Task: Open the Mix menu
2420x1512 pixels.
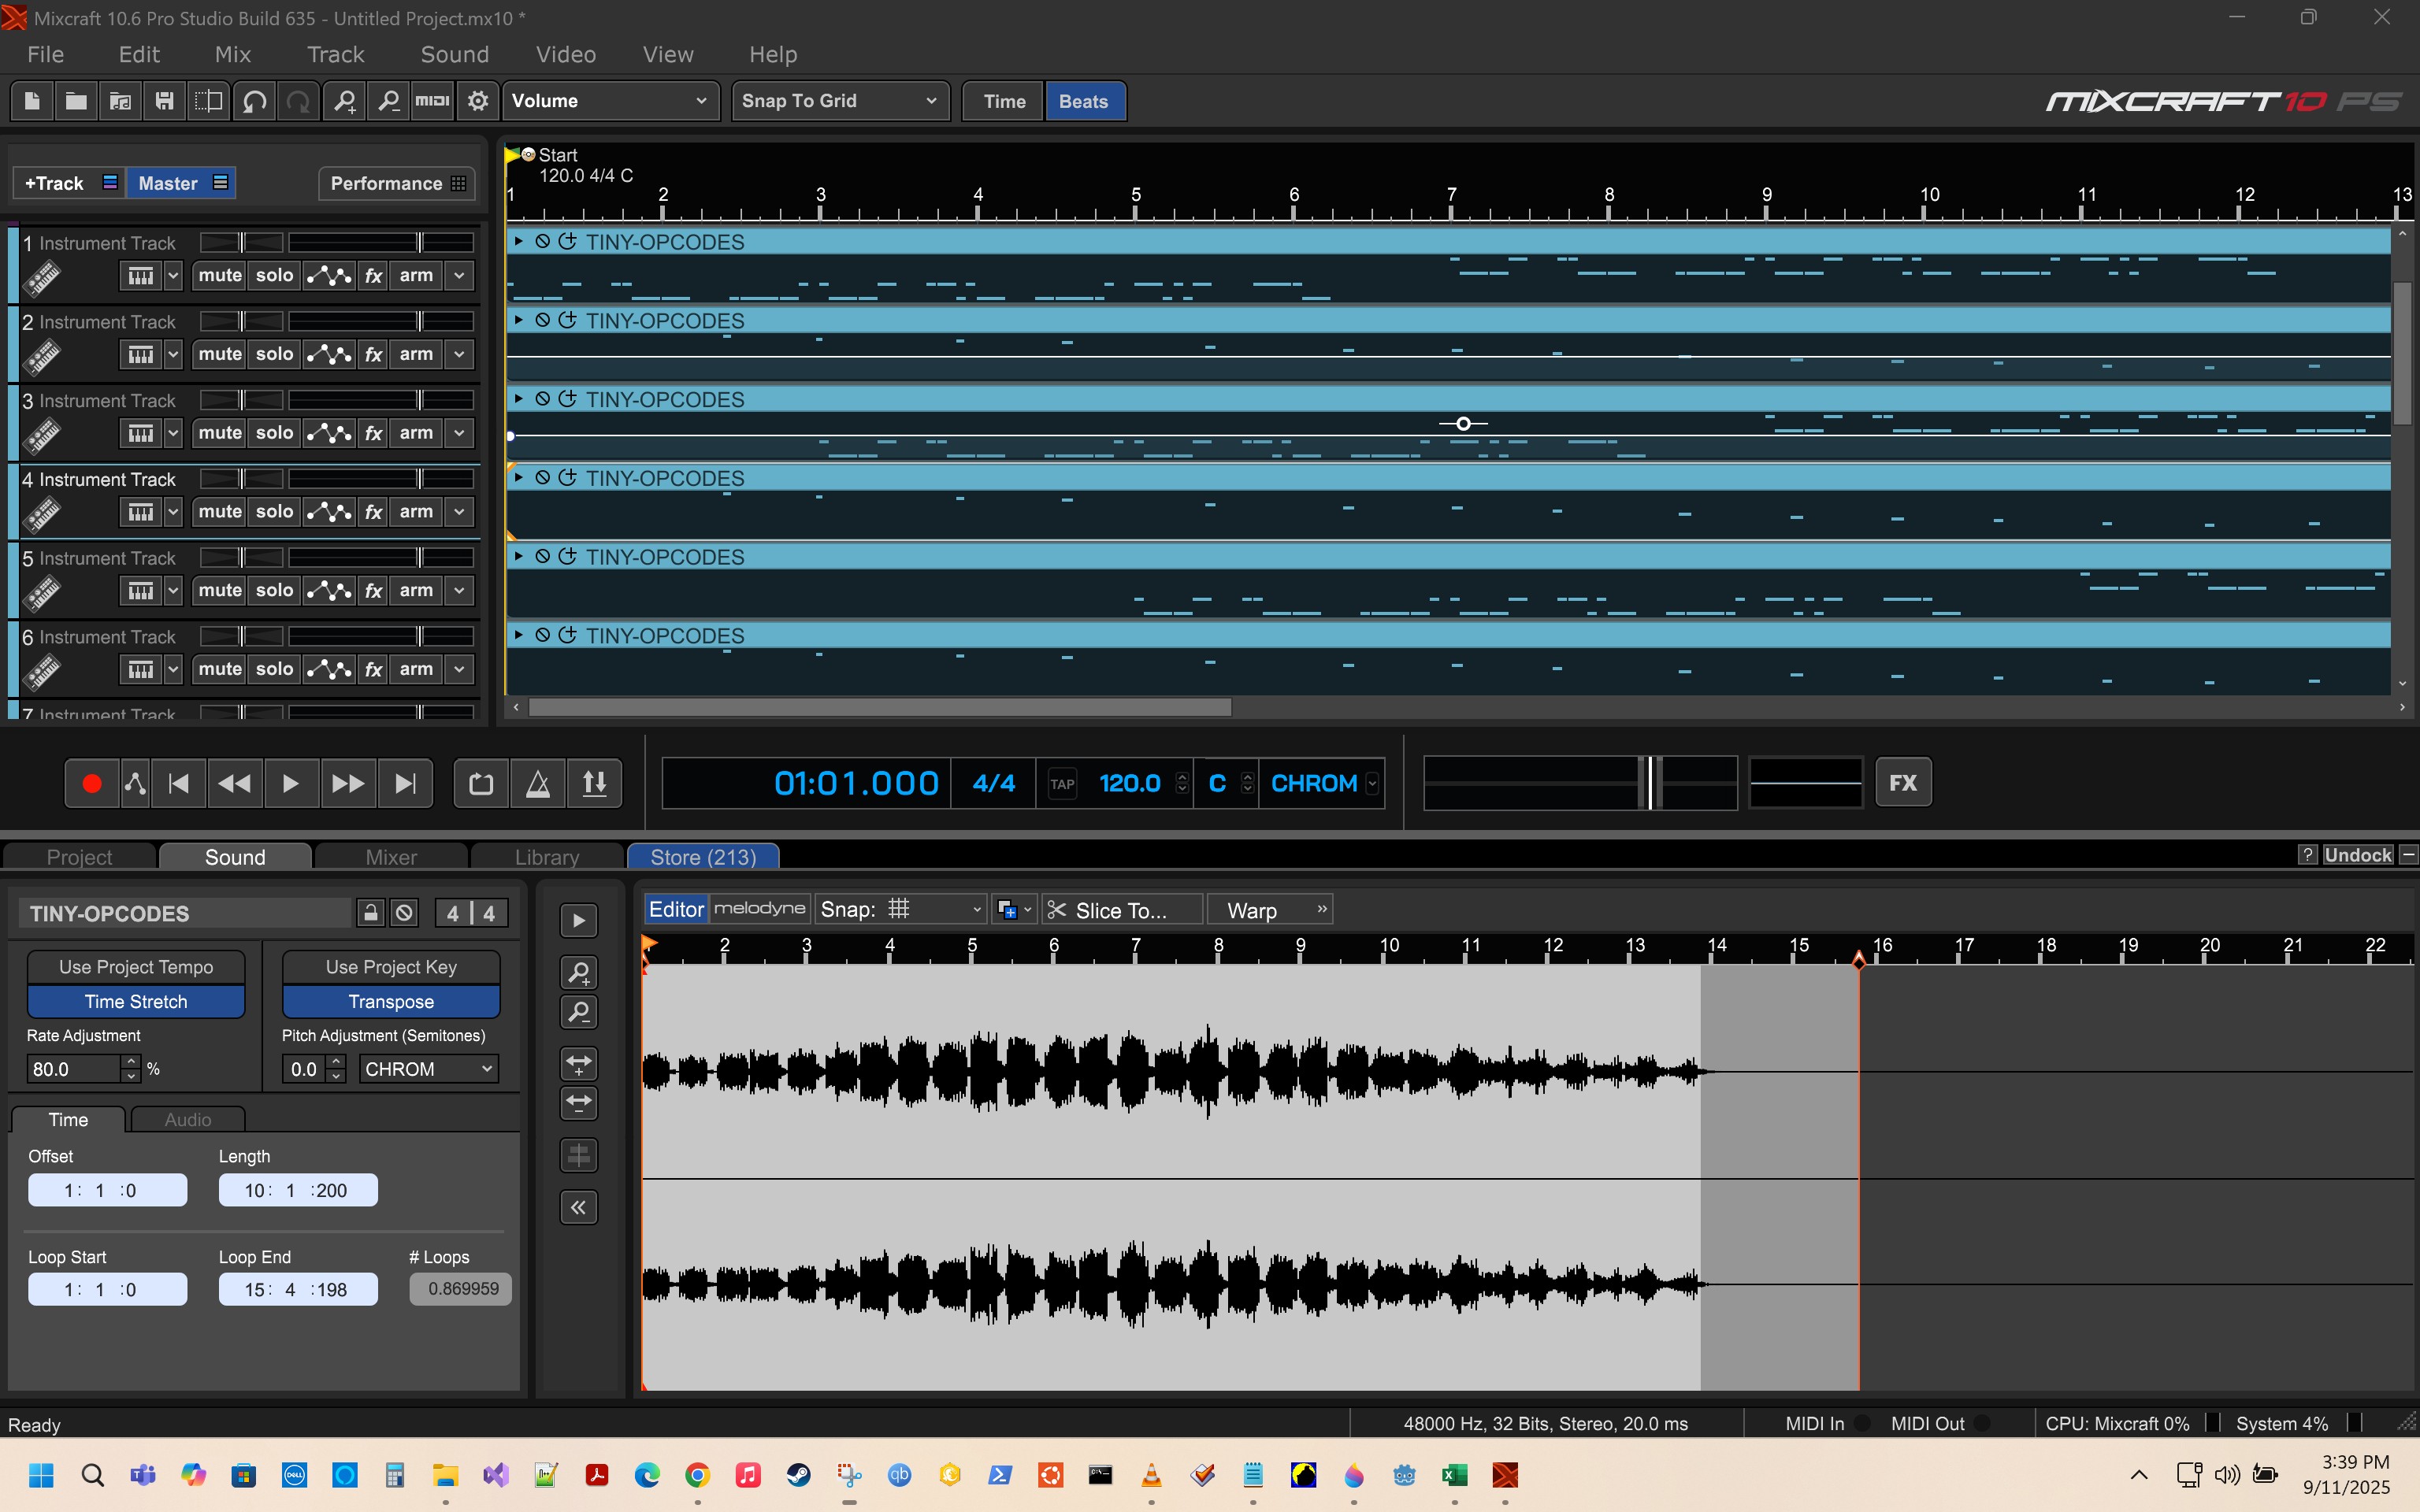Action: pyautogui.click(x=233, y=54)
